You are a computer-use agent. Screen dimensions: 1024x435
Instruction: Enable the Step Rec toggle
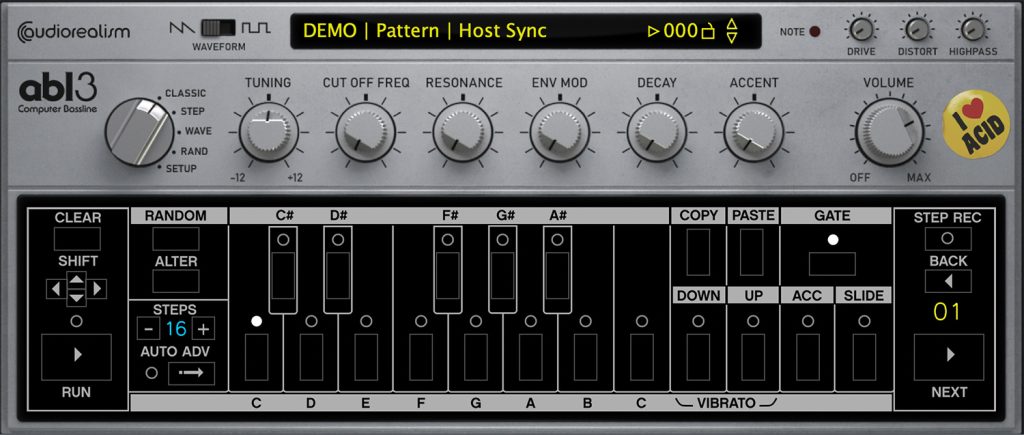947,239
